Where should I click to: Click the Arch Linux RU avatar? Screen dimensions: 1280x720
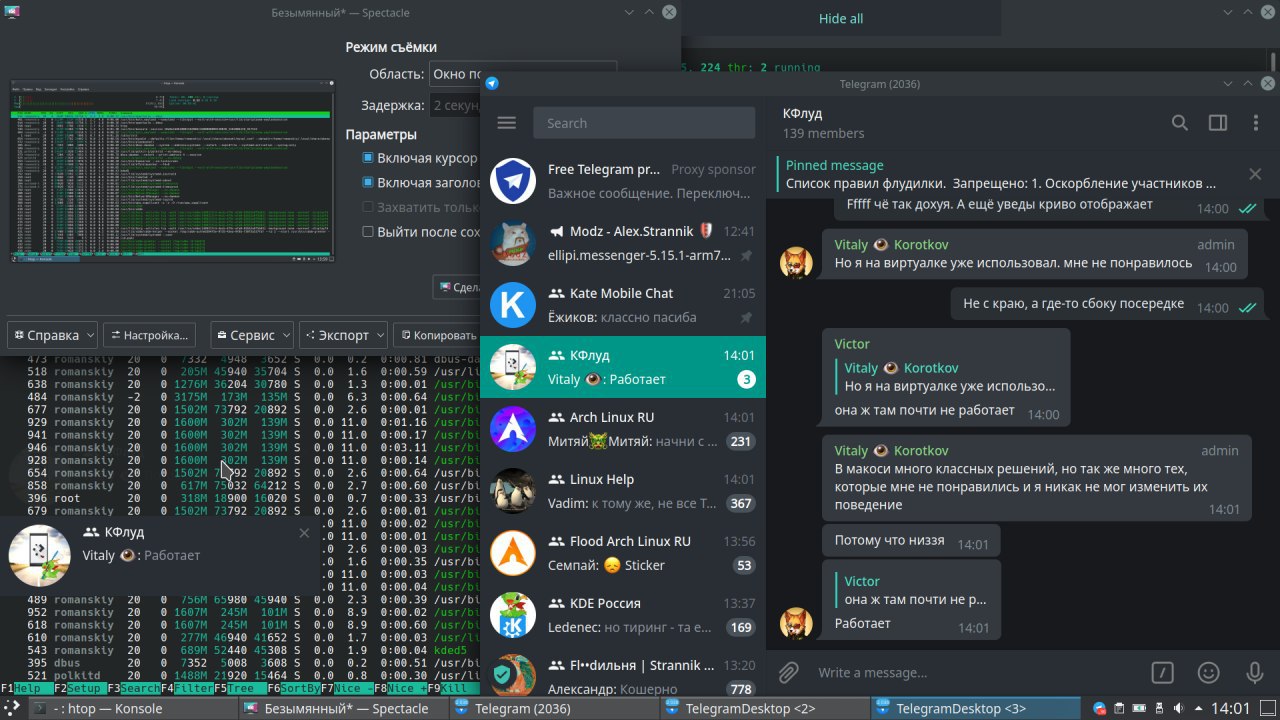click(514, 429)
